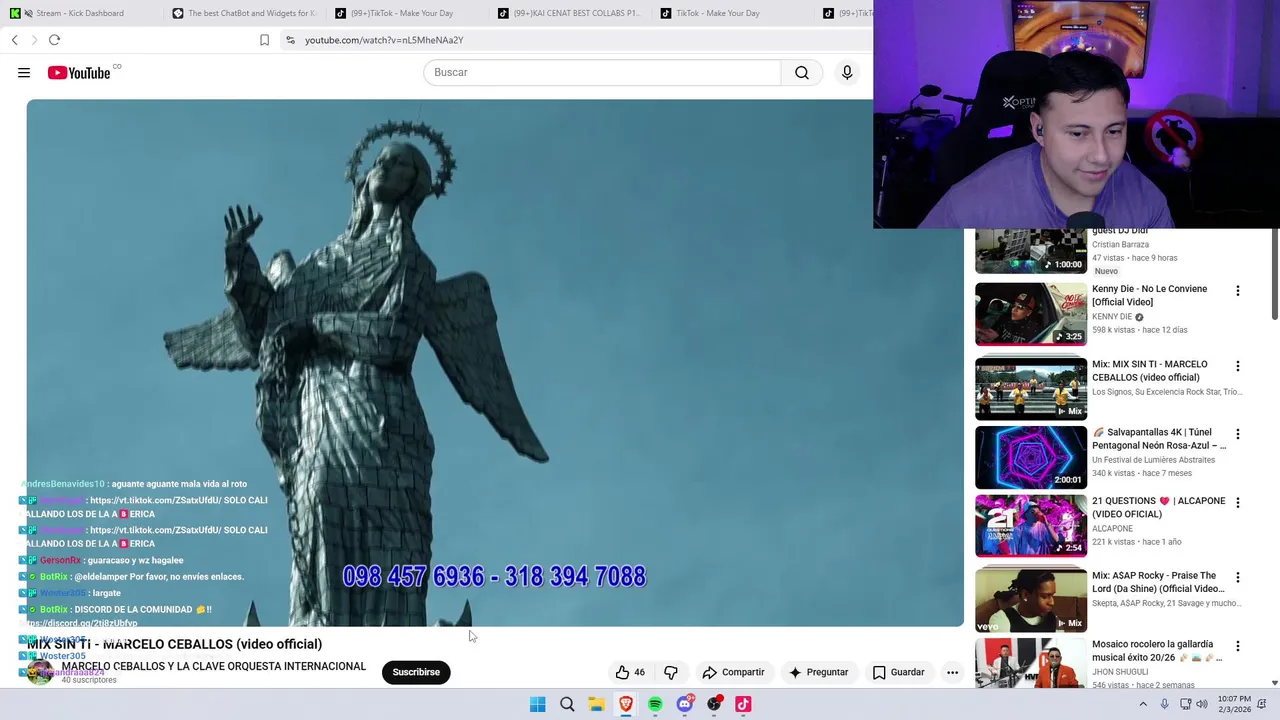Open Marcelo Ceballos channel name link

(x=214, y=666)
